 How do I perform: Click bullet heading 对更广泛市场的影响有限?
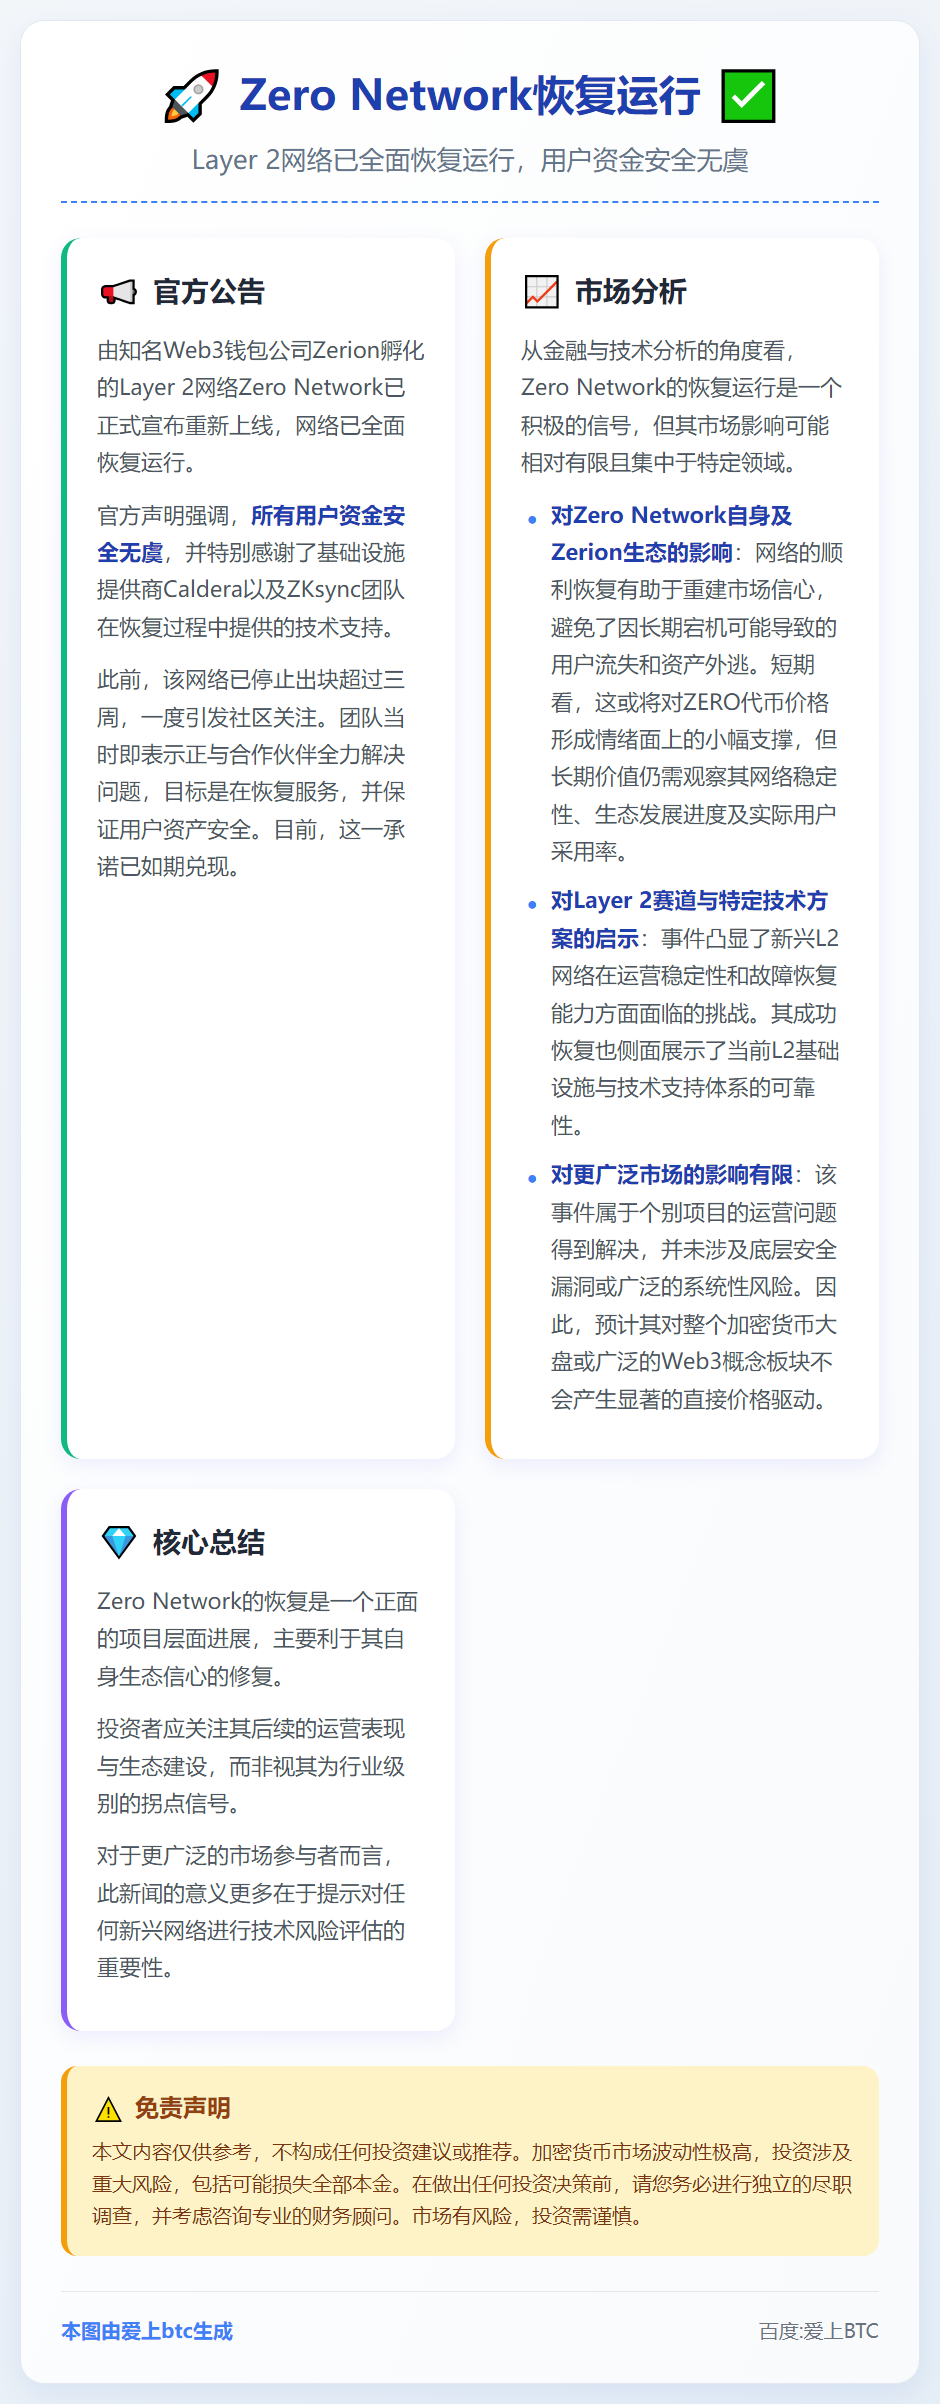672,1175
